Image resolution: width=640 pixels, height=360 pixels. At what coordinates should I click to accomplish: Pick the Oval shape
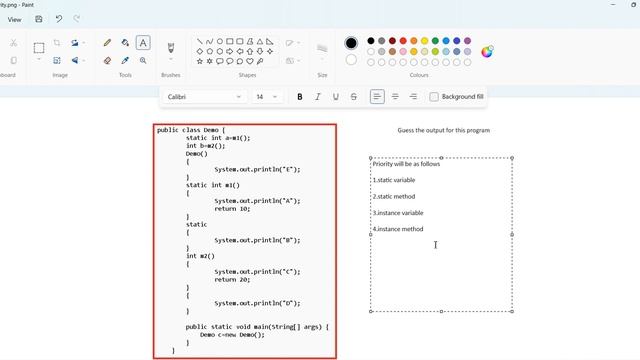(220, 41)
